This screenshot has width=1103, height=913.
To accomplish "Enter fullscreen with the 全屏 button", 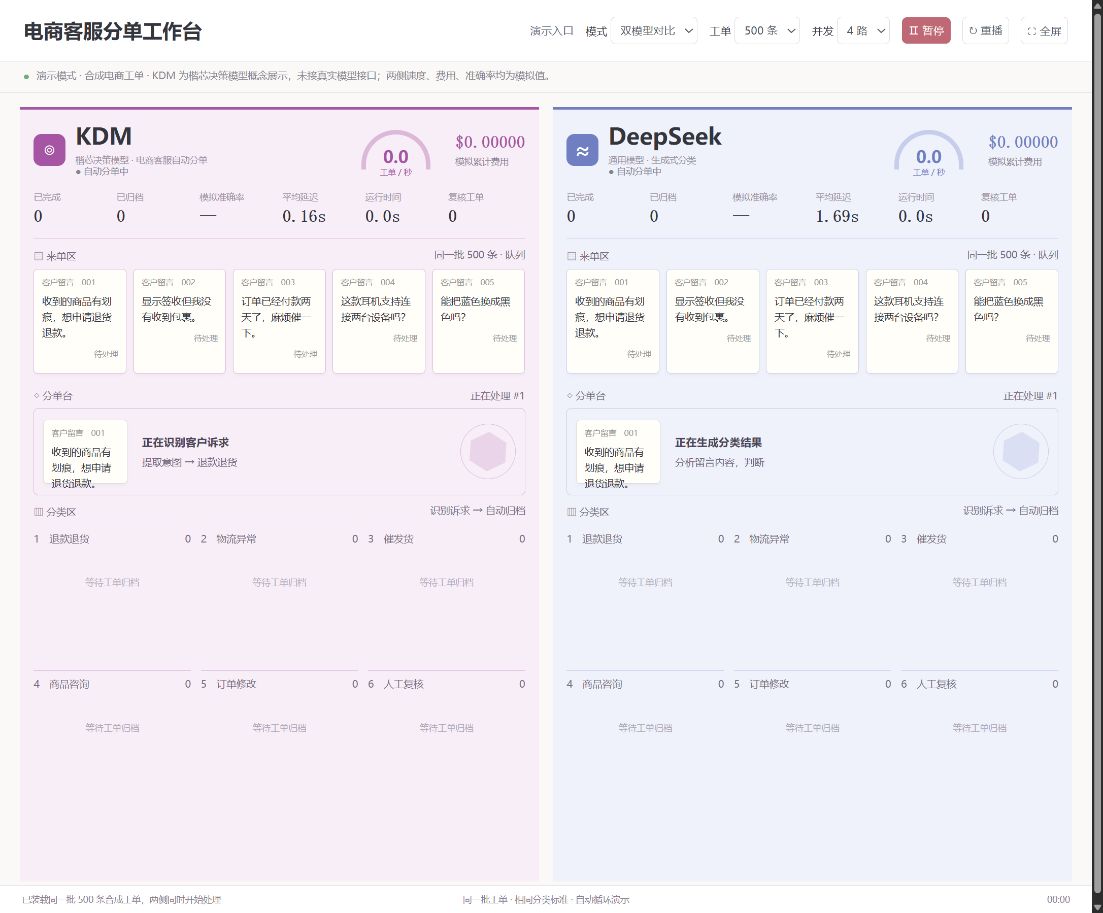I will [x=1044, y=31].
